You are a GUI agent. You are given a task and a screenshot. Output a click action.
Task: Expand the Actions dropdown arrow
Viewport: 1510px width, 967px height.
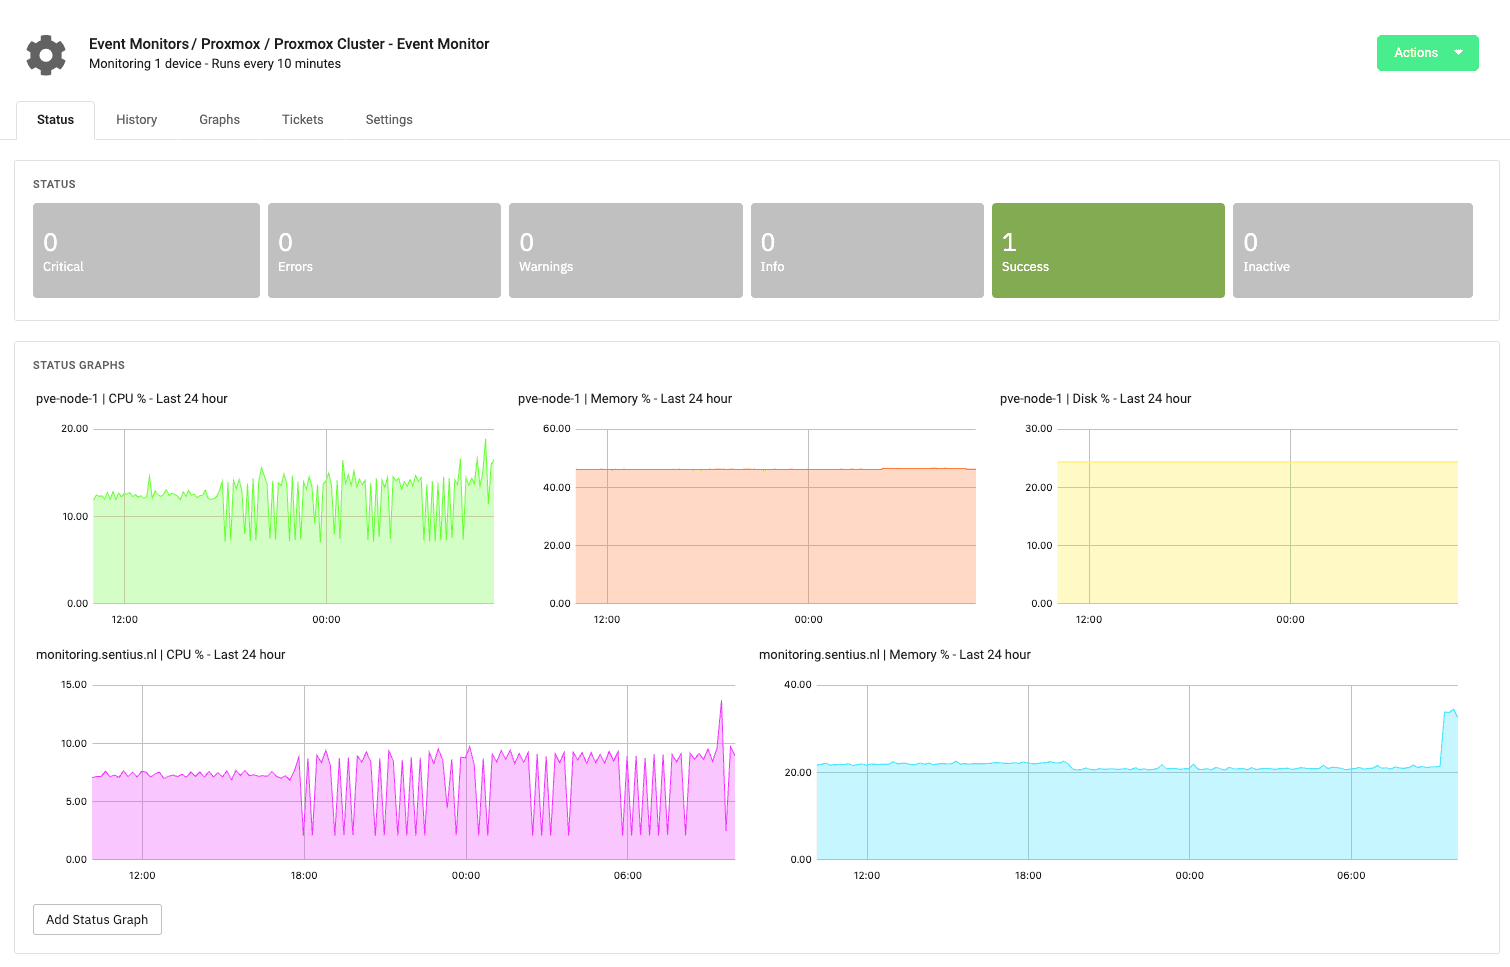click(1458, 53)
